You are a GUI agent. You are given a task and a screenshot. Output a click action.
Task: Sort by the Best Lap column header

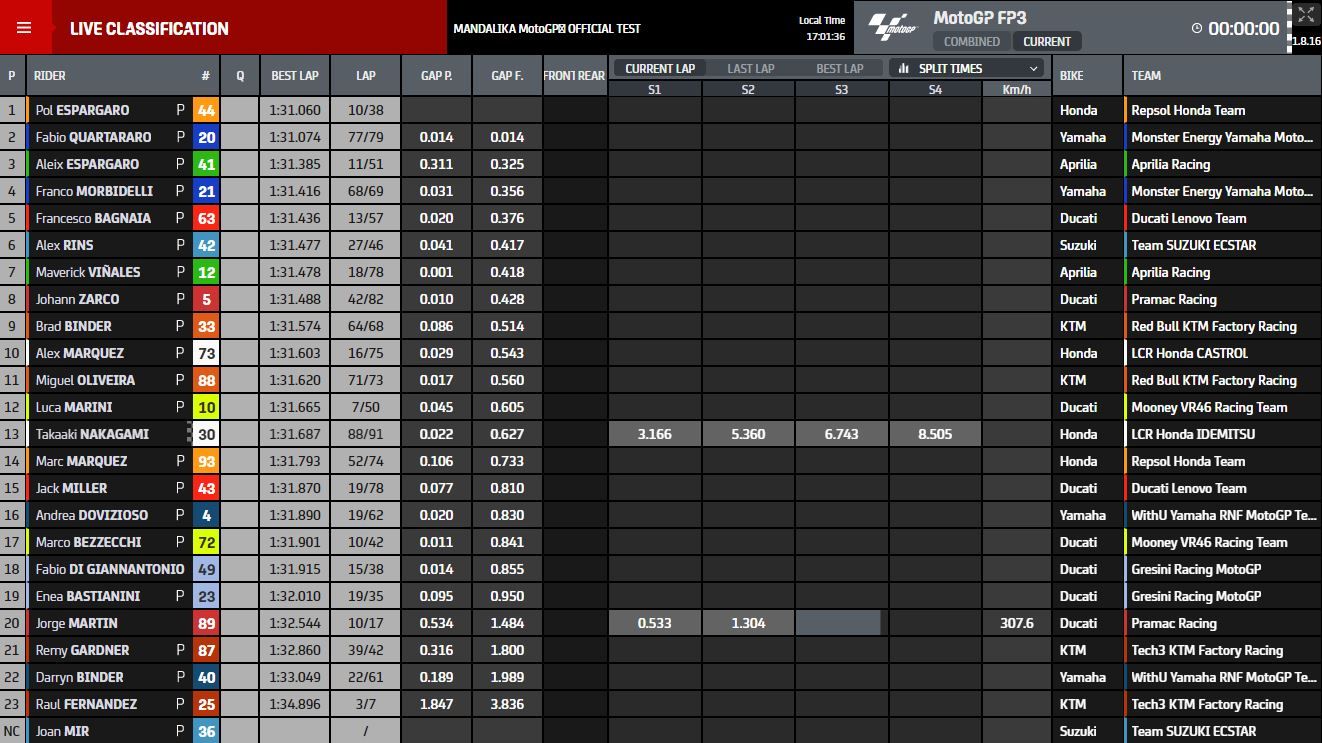coord(295,76)
